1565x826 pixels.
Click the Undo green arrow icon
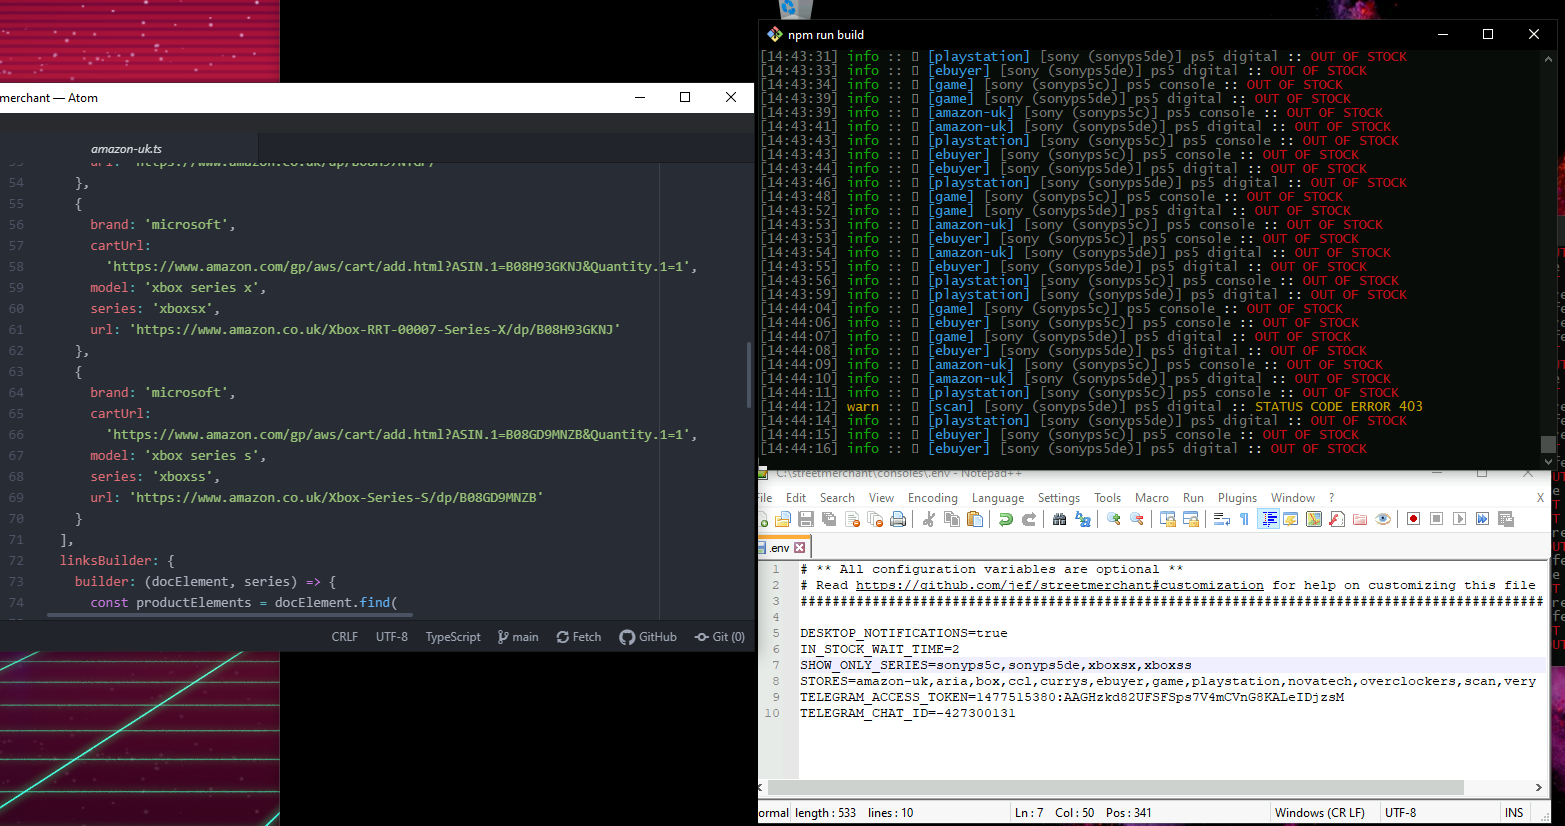1006,519
